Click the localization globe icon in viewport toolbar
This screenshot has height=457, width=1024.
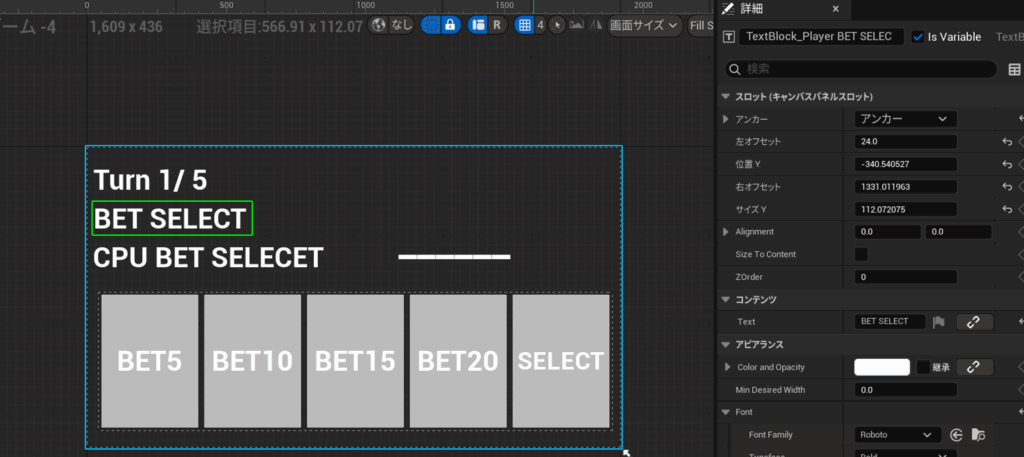coord(380,25)
